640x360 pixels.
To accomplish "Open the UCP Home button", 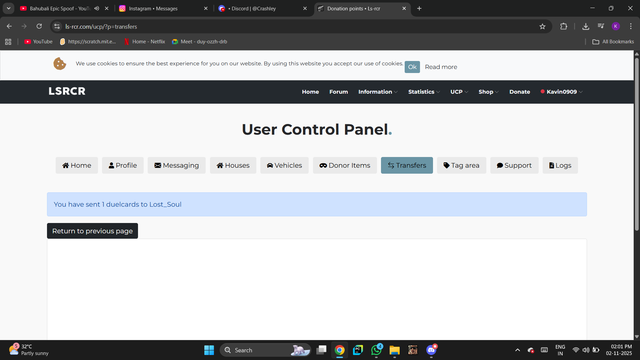I will click(77, 165).
